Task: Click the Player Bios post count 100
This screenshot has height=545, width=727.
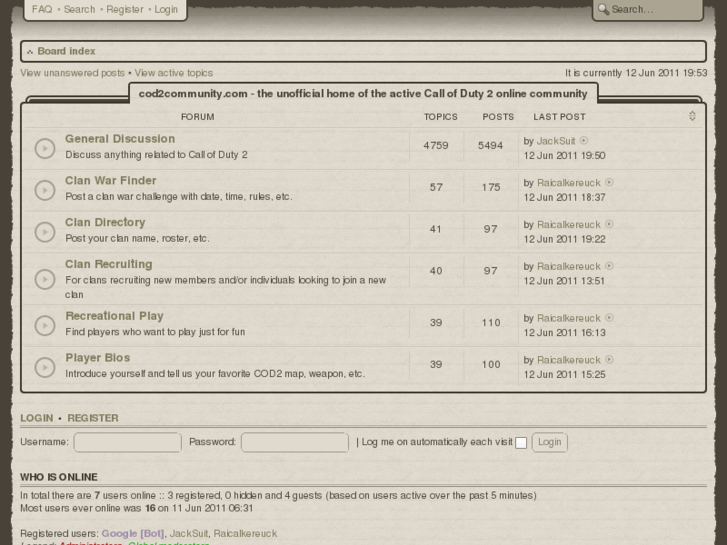Action: pyautogui.click(x=491, y=365)
